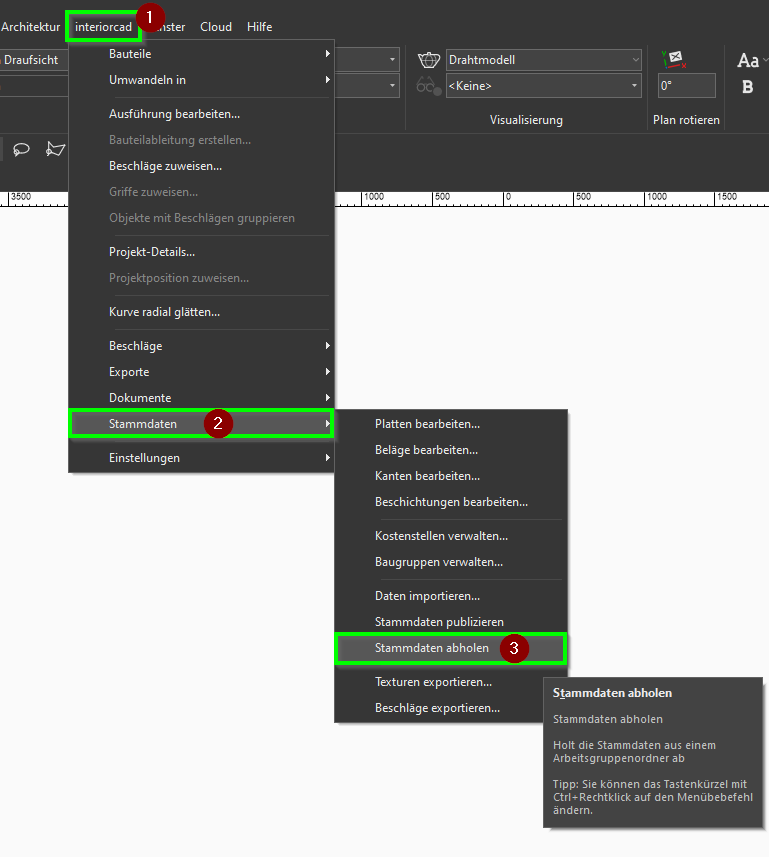Toggle bold B text formatting
Viewport: 769px width, 857px height.
click(x=747, y=86)
